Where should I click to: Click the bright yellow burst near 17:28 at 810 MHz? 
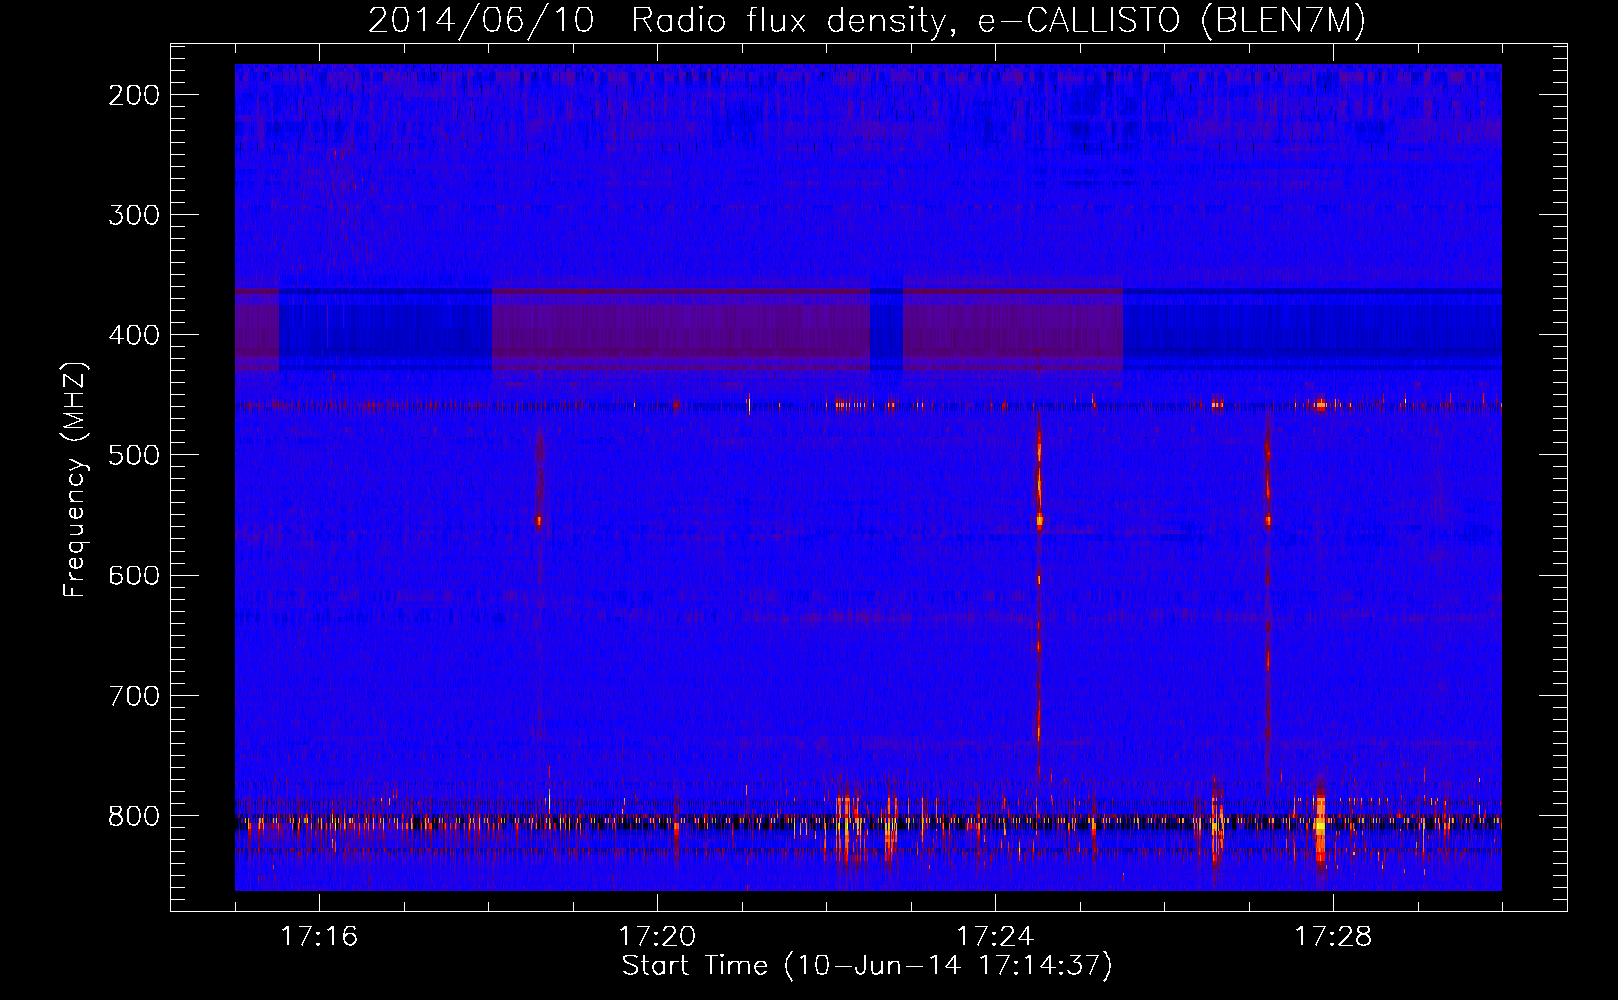1320,826
